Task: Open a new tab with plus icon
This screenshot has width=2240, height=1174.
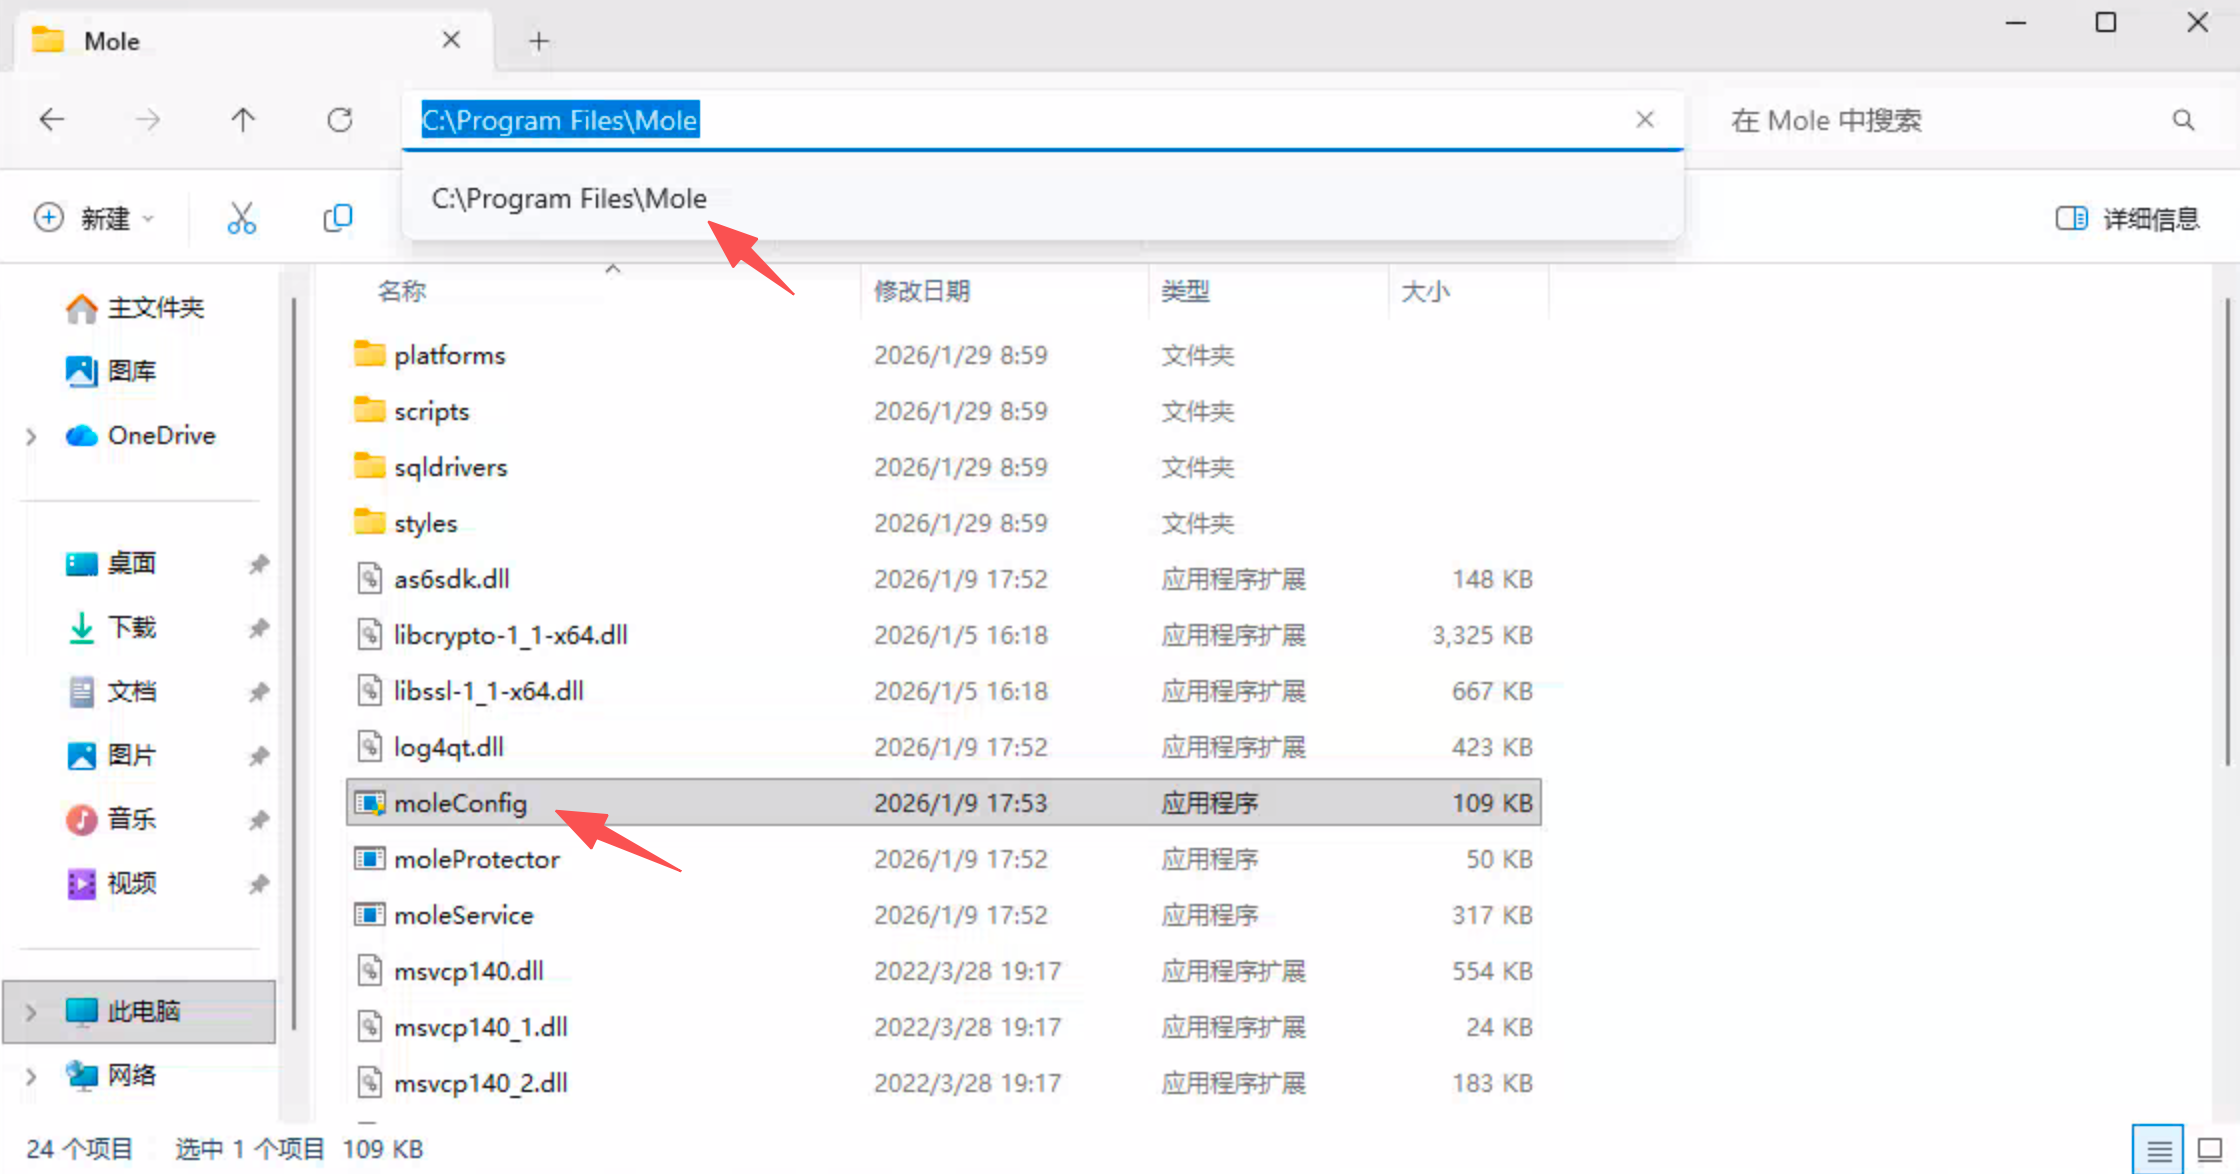Action: 539,41
